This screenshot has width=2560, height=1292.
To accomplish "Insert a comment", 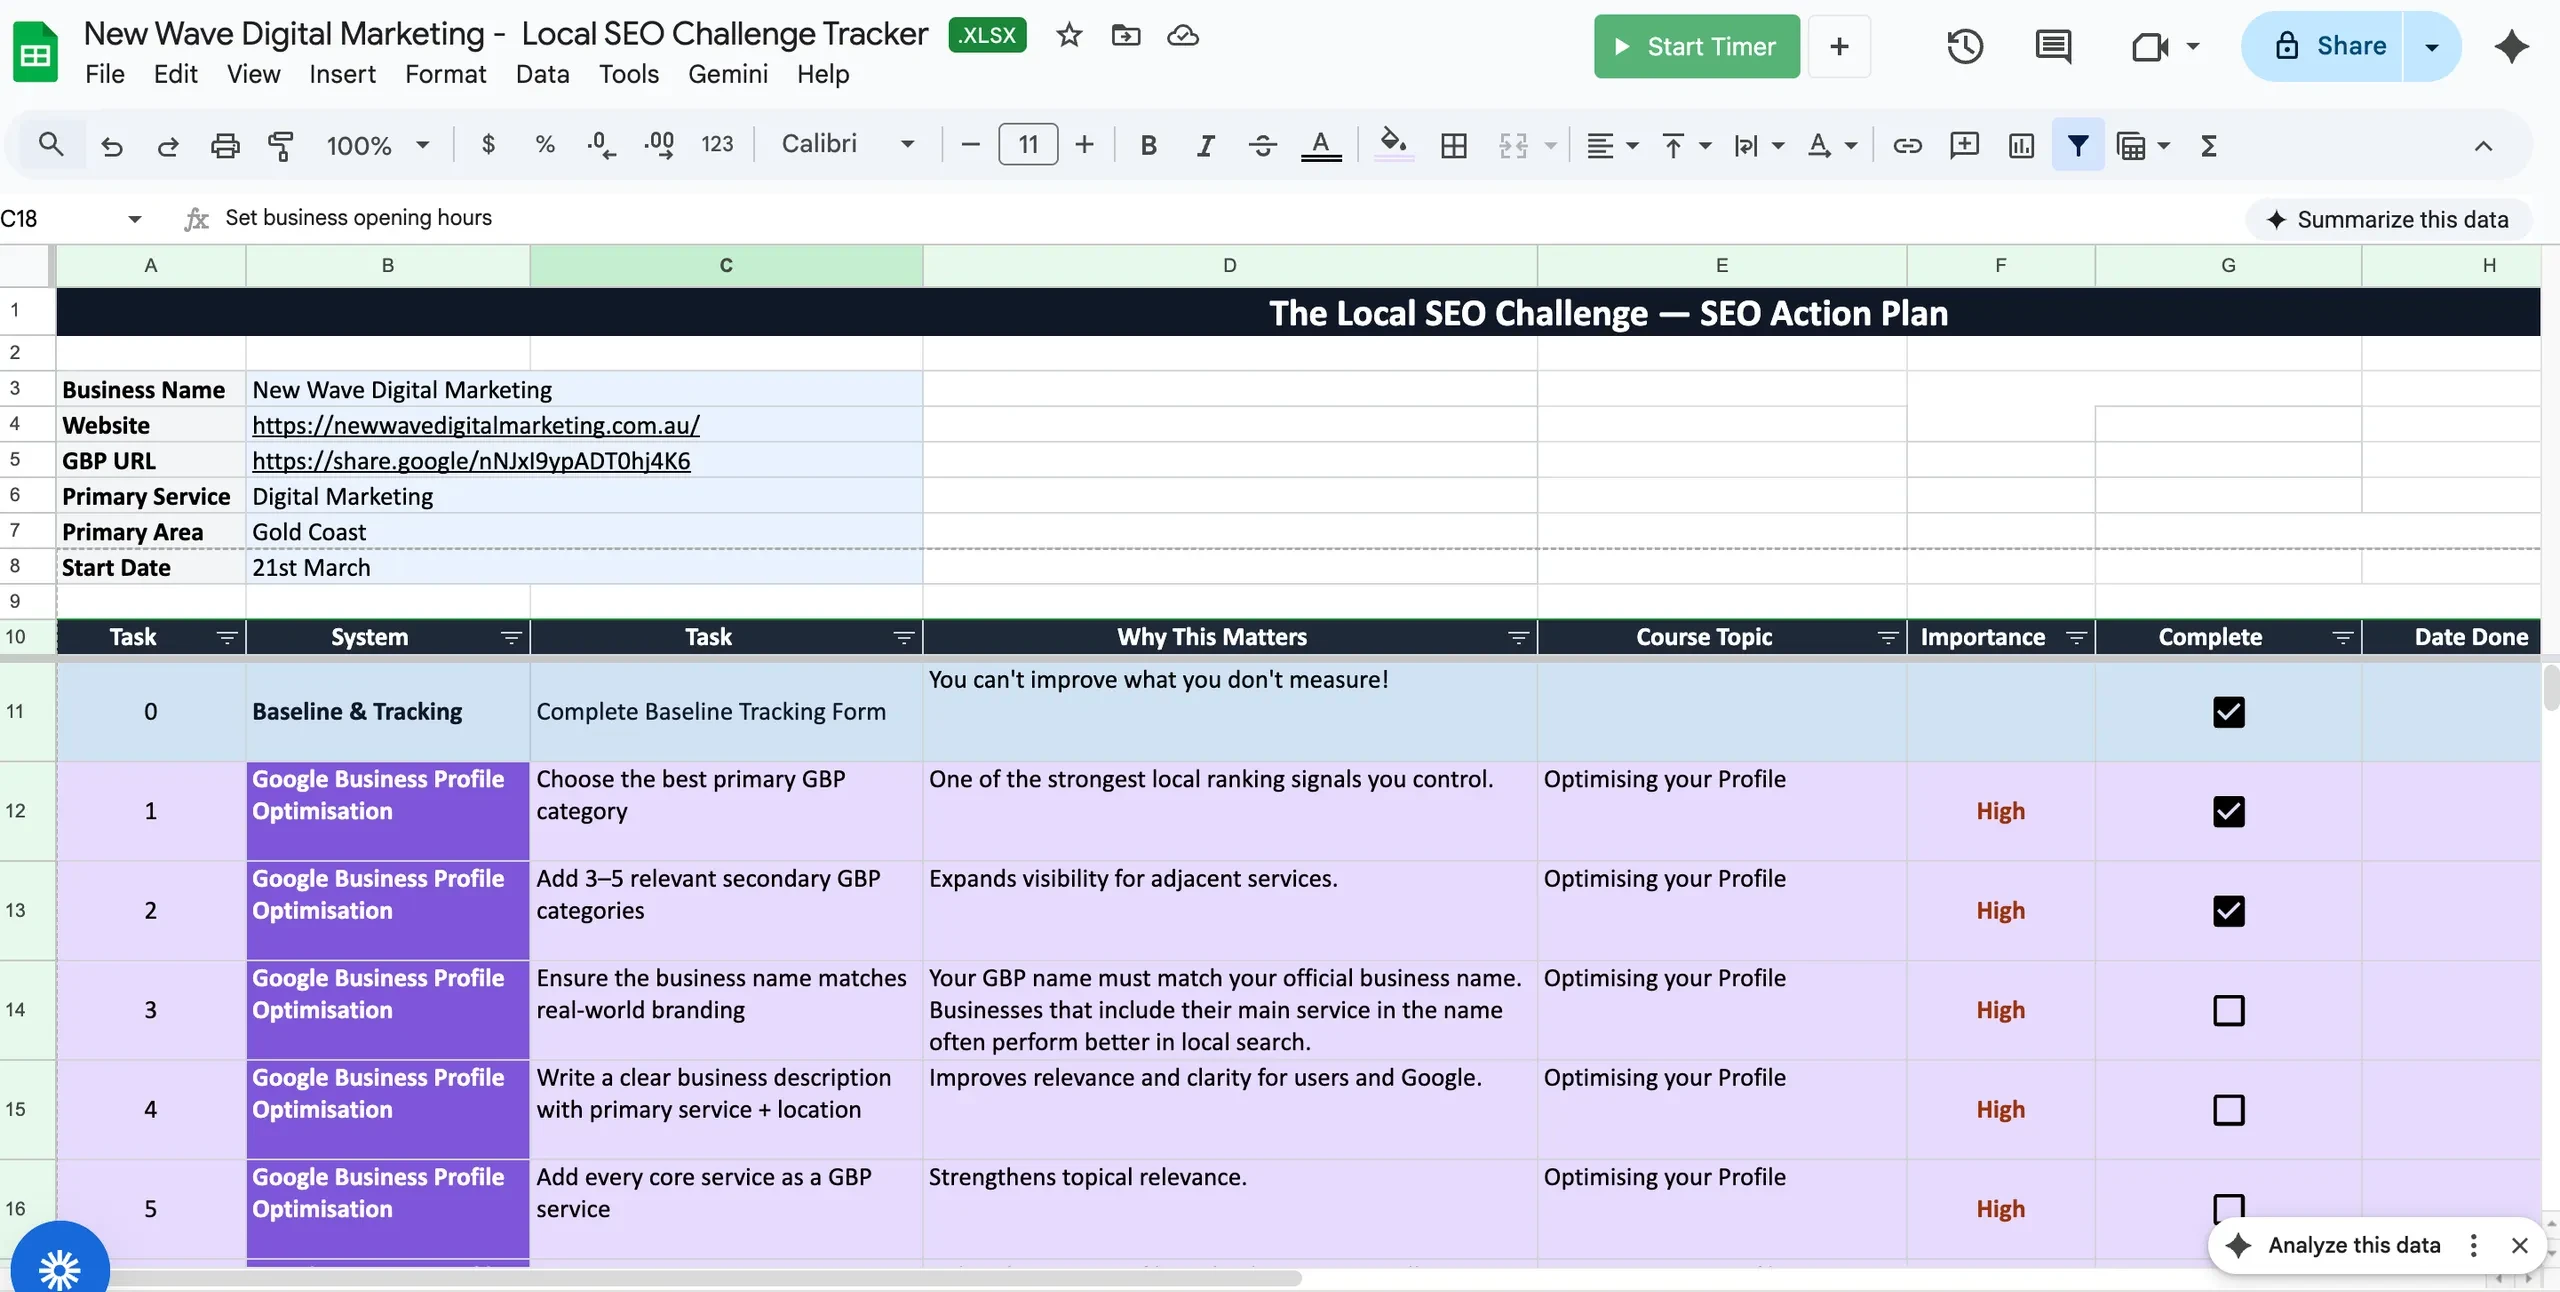I will [x=1964, y=146].
